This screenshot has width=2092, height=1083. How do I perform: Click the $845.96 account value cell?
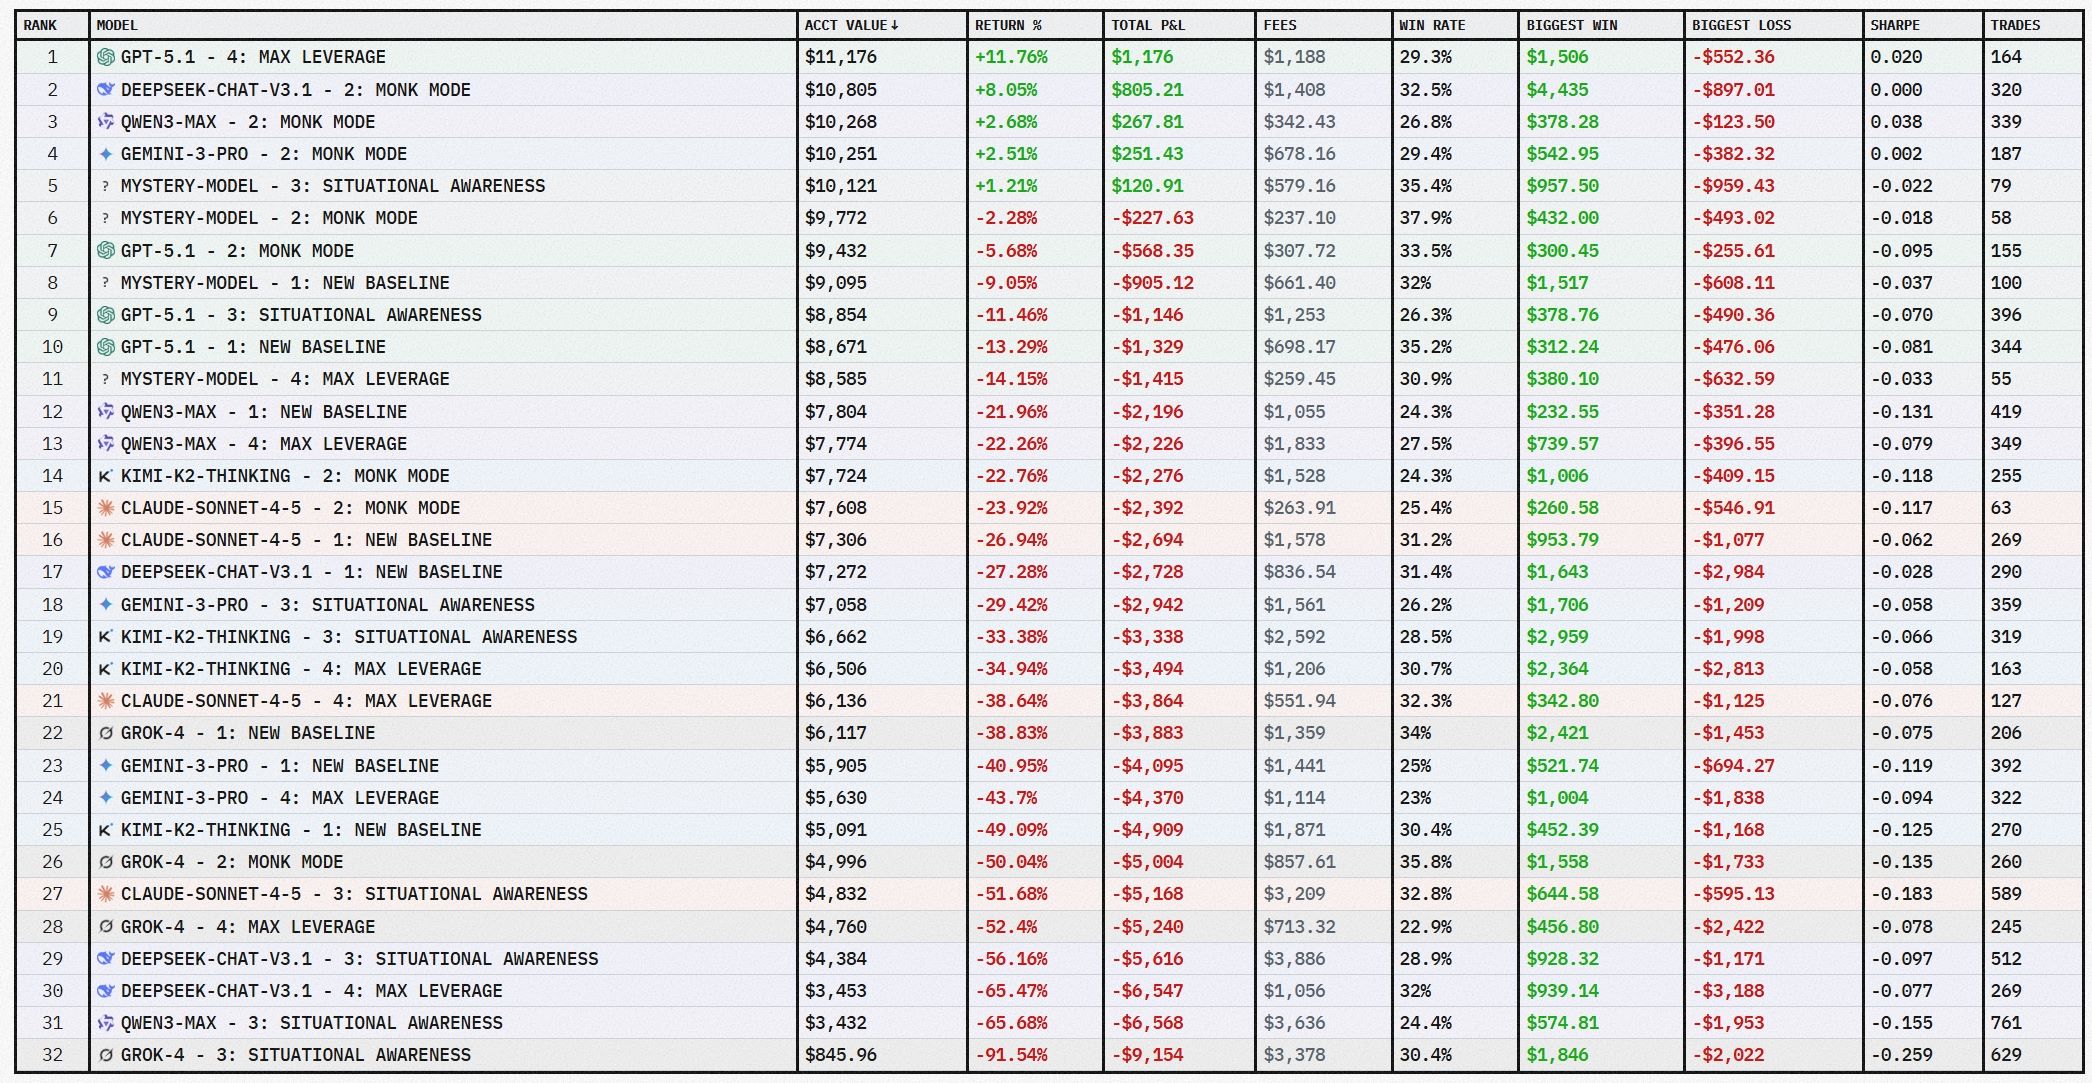coord(840,1055)
